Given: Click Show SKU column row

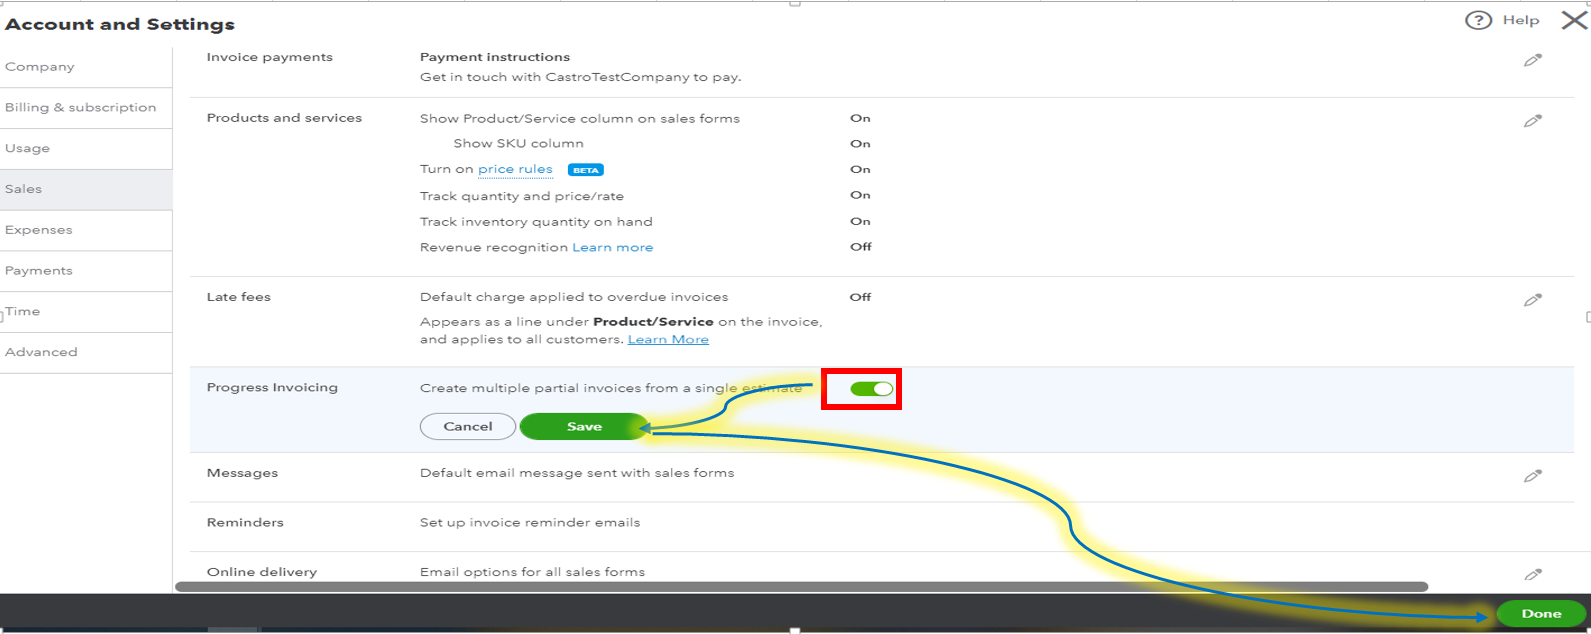Looking at the screenshot, I should [x=518, y=144].
